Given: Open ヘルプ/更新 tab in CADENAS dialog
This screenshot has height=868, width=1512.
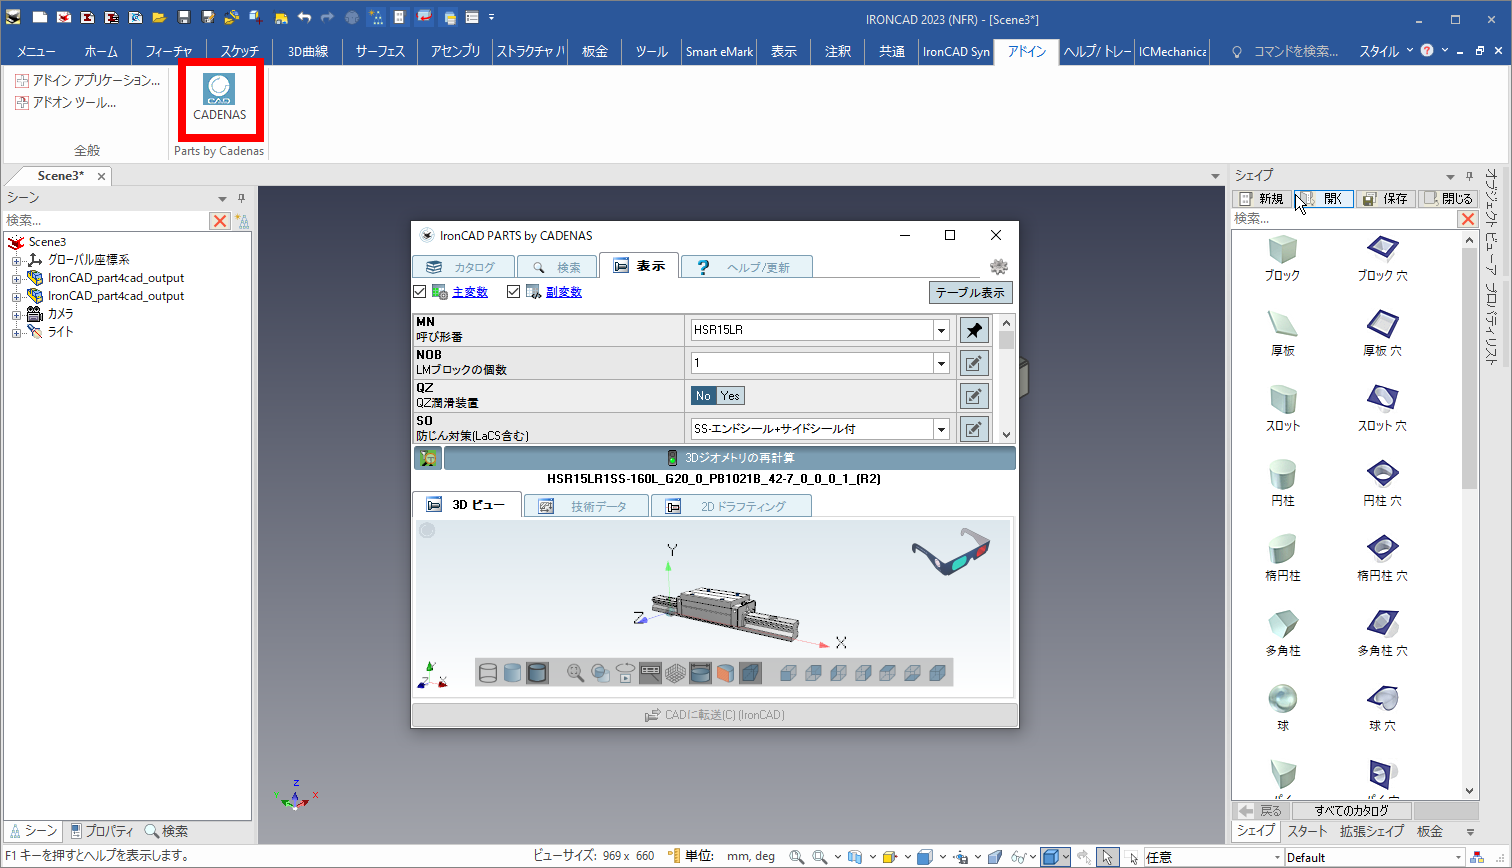Looking at the screenshot, I should coord(746,267).
